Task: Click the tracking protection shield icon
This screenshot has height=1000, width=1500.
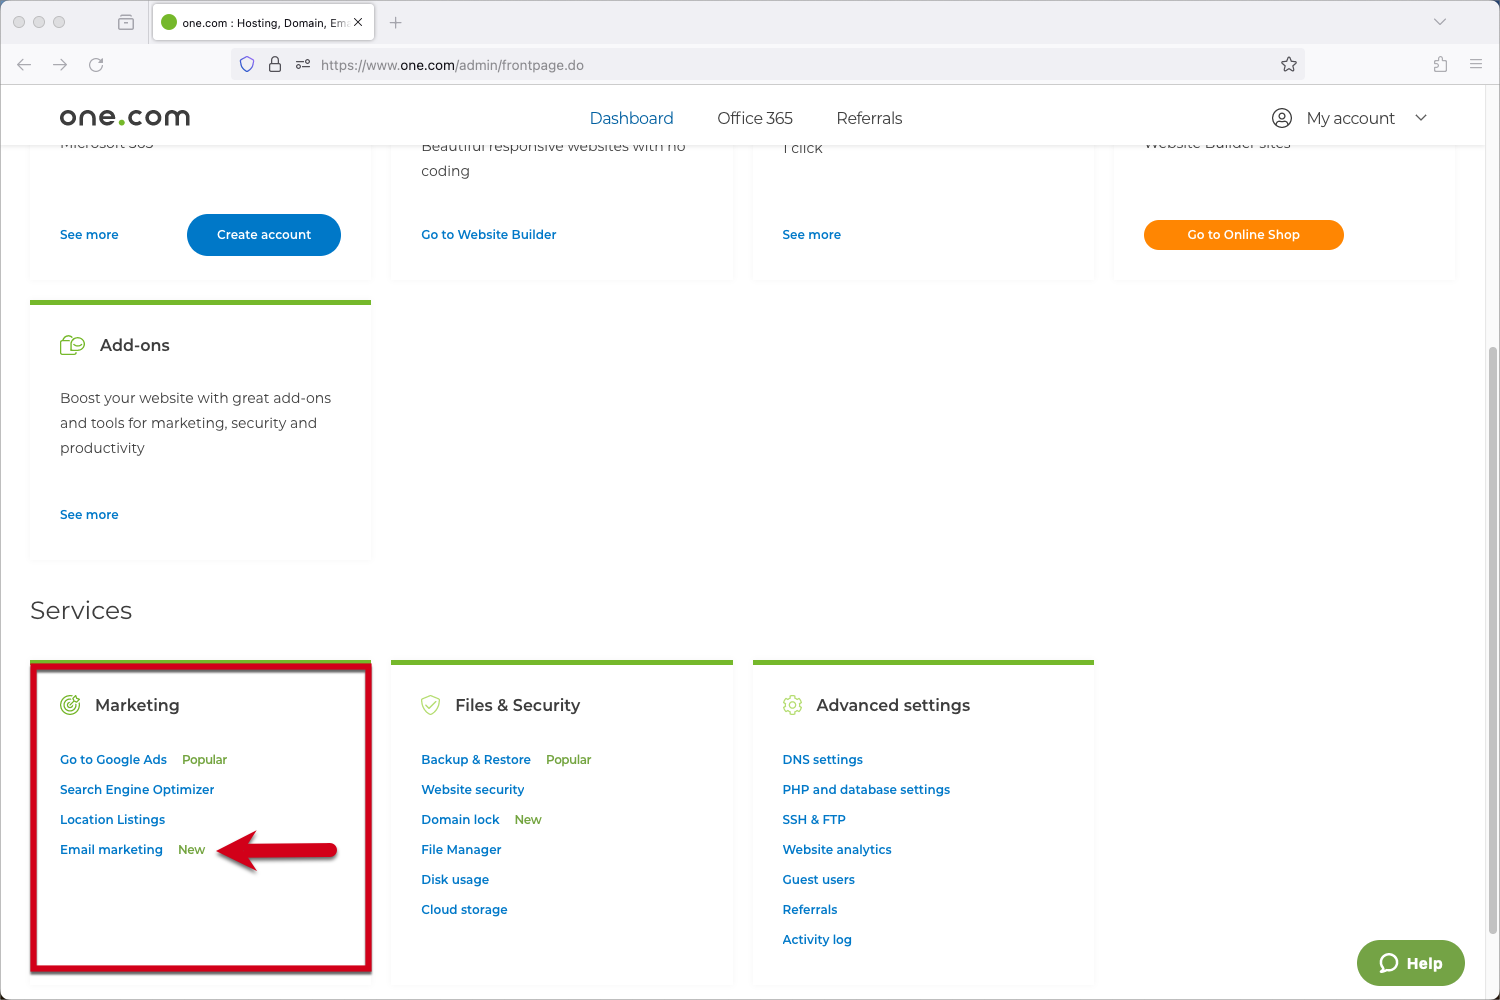Action: point(246,64)
